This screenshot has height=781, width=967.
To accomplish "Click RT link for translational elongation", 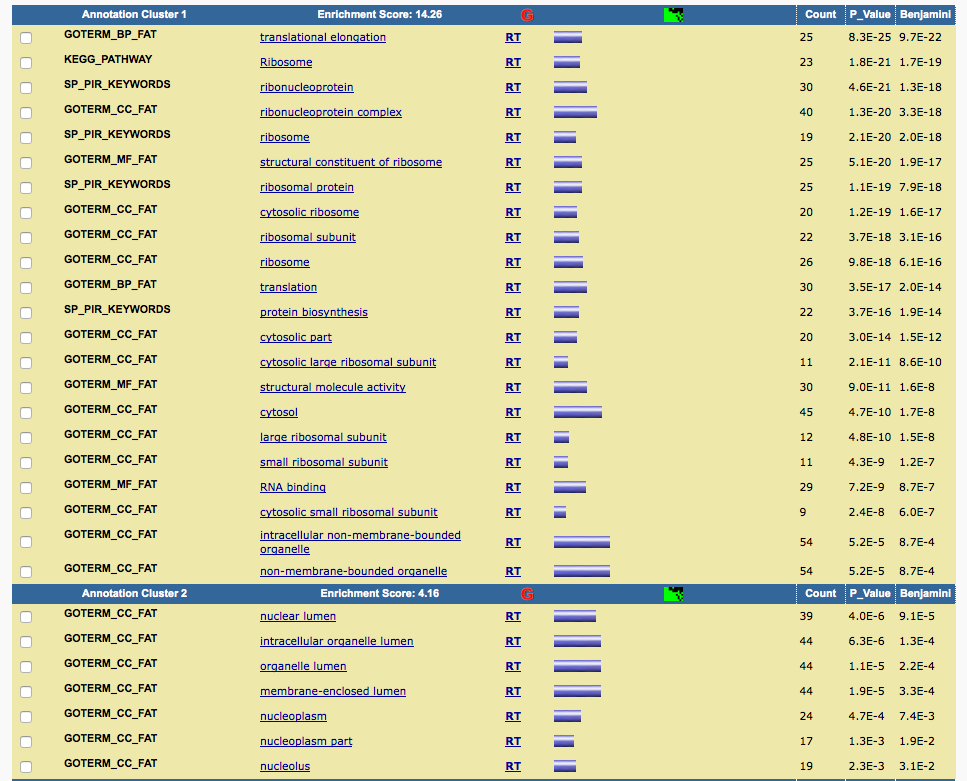I will point(513,37).
